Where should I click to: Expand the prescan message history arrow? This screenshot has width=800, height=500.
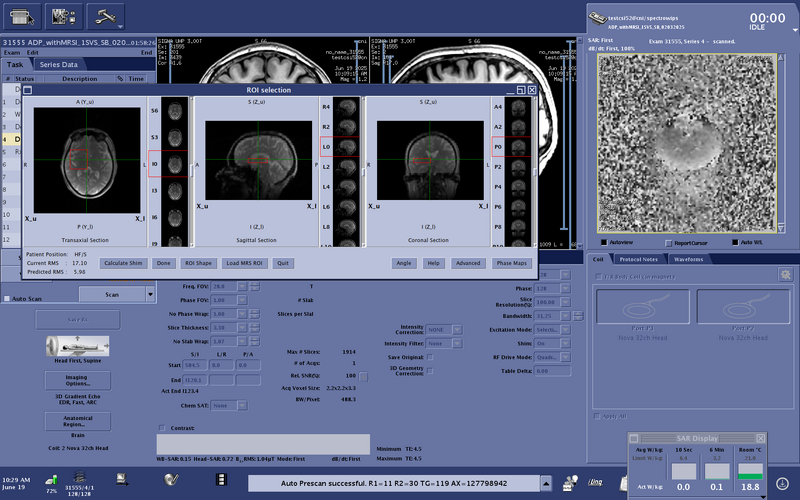[x=546, y=483]
